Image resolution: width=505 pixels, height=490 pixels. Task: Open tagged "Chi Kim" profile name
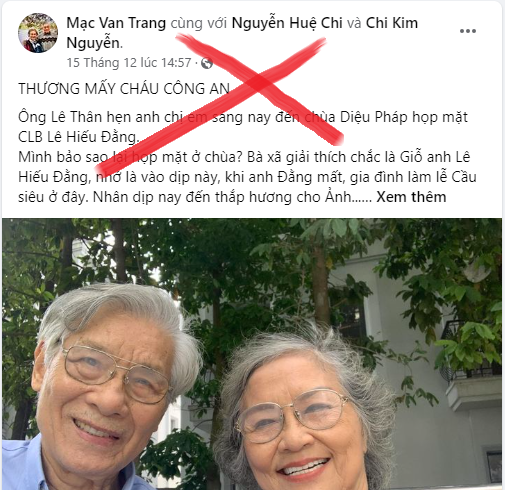click(x=392, y=23)
